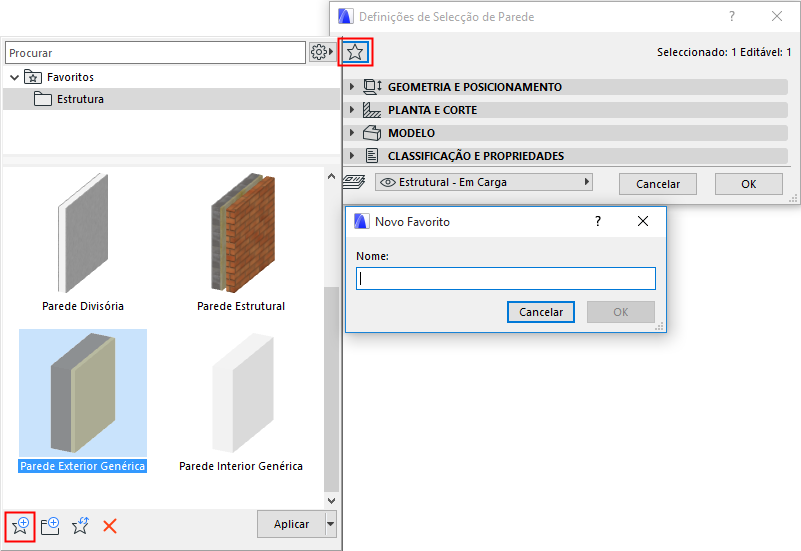Viewport: 801px width, 551px height.
Task: Click Cancelar in Wall Settings dialog
Action: coord(657,184)
